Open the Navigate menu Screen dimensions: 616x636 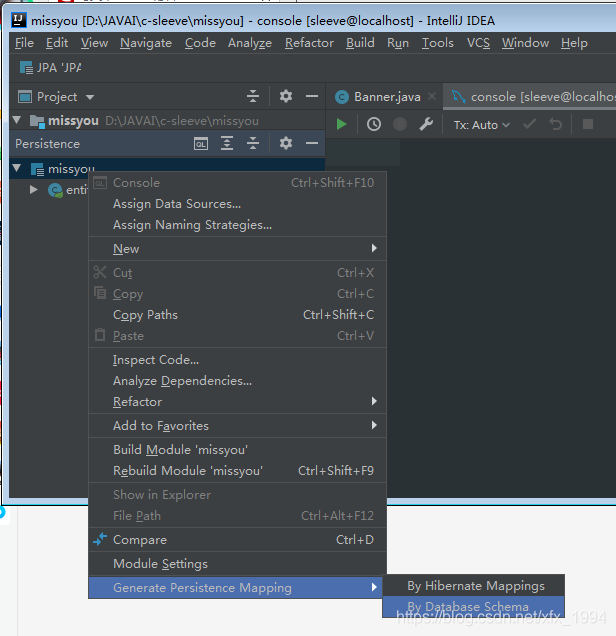pyautogui.click(x=146, y=43)
